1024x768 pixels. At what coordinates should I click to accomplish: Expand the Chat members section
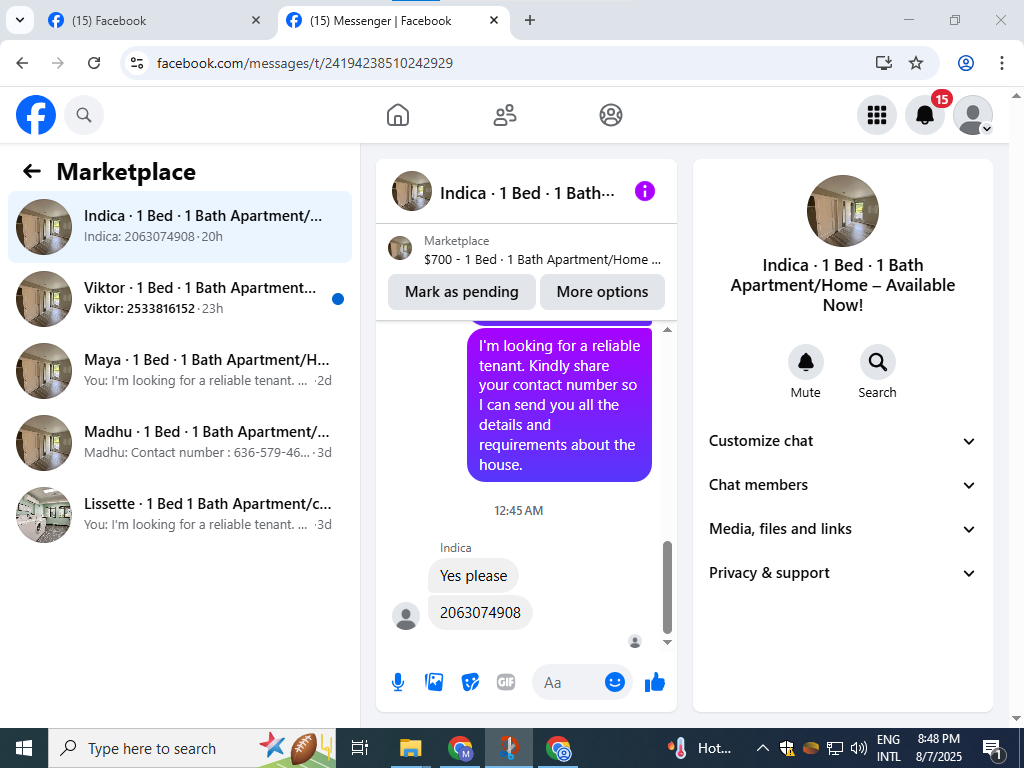pyautogui.click(x=842, y=485)
